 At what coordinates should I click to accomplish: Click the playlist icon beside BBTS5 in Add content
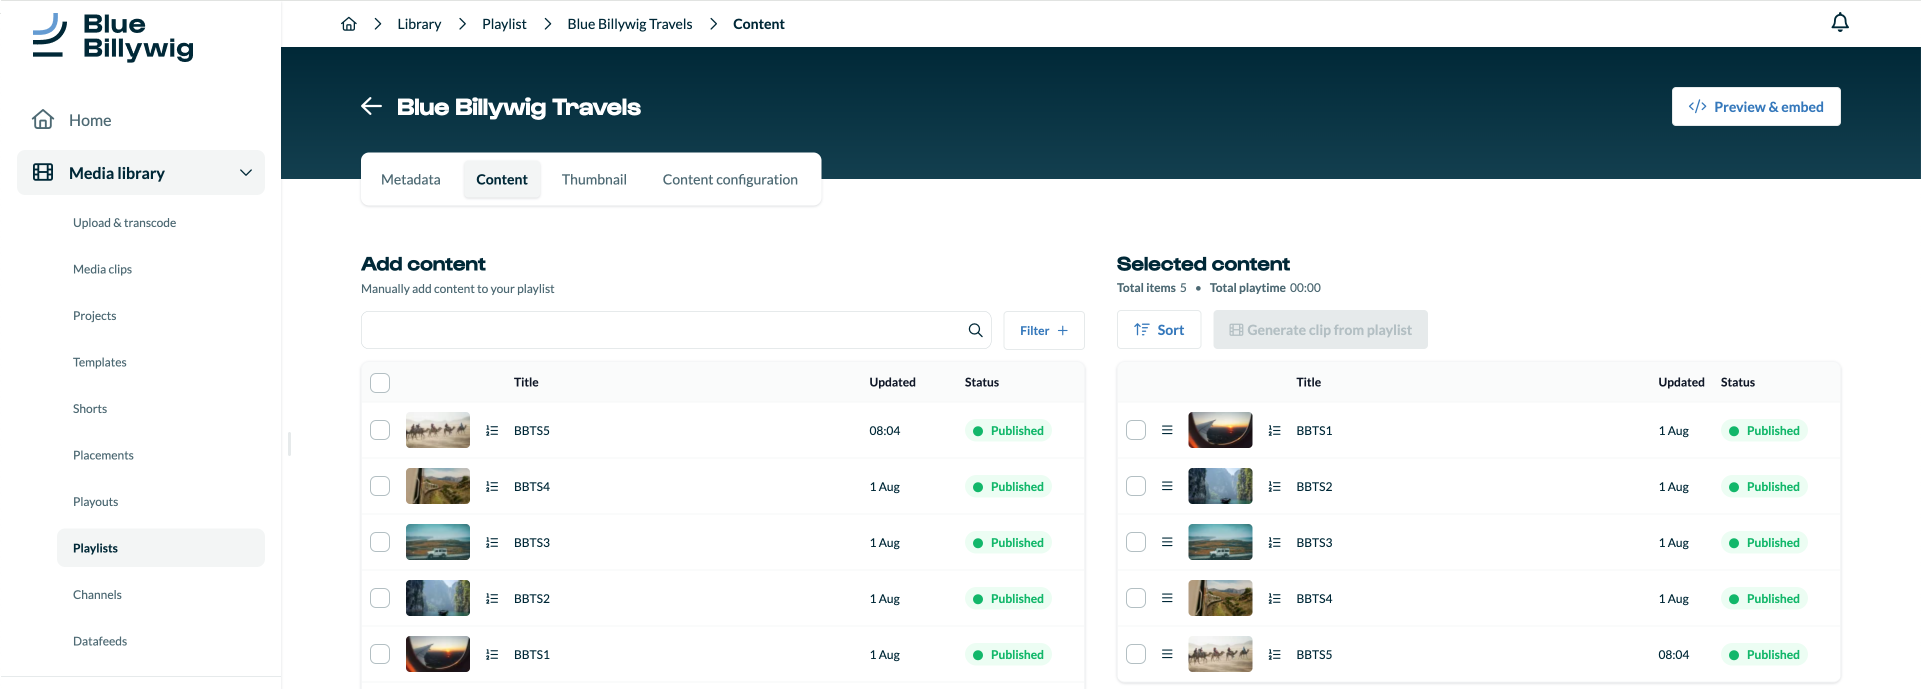pyautogui.click(x=492, y=431)
